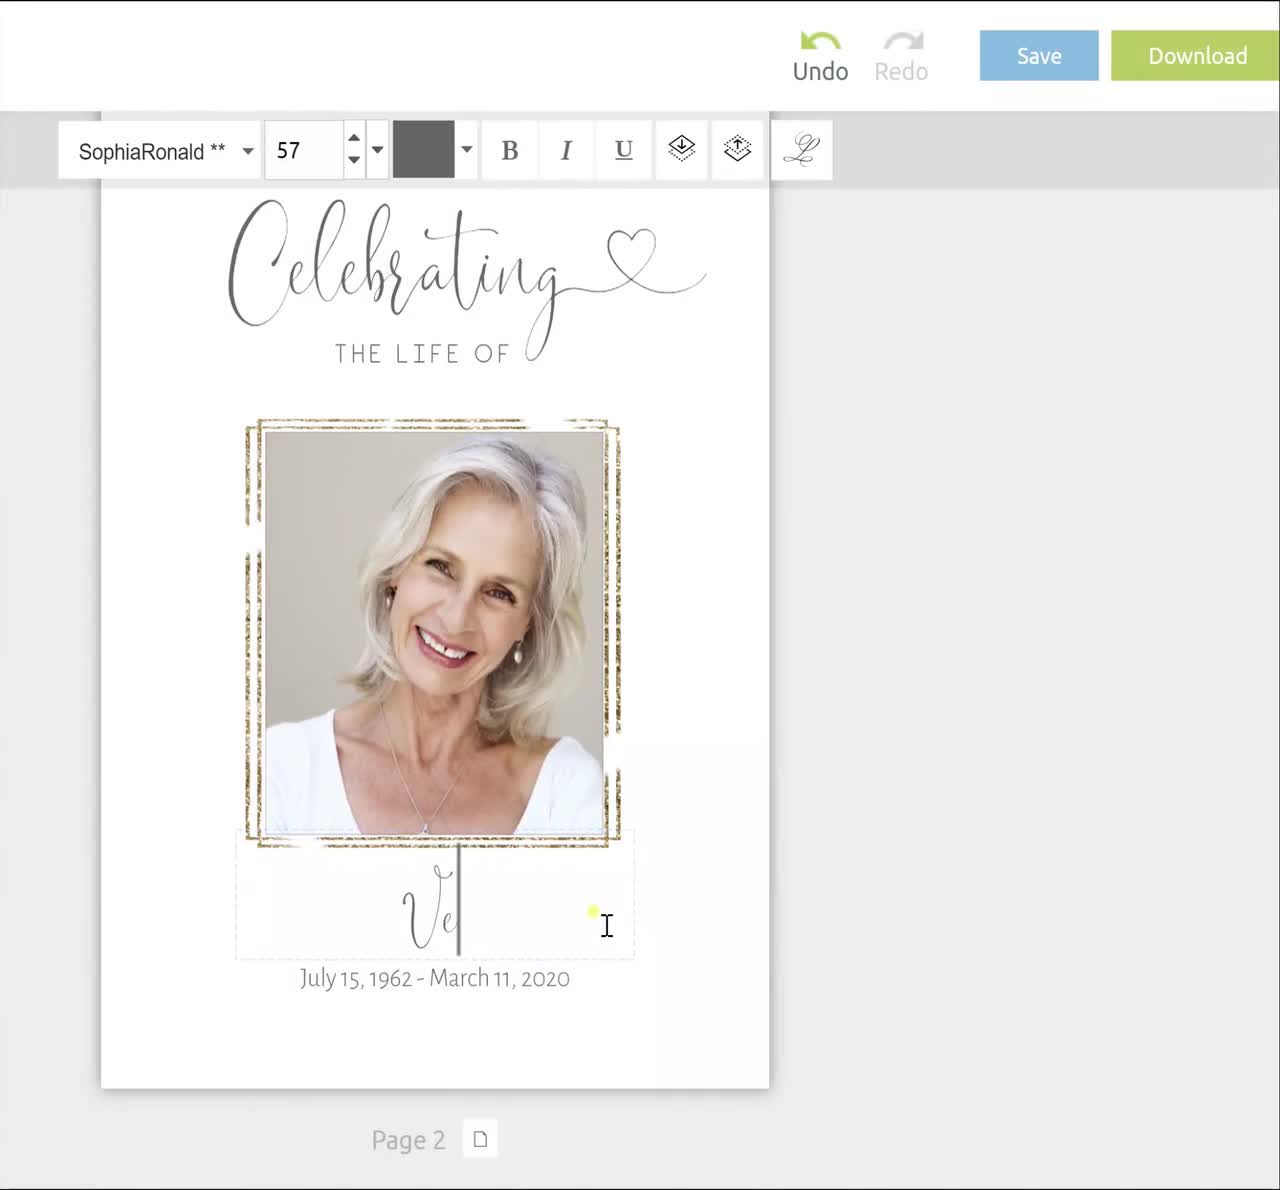Select the woman's portrait photo
Viewport: 1280px width, 1190px height.
click(434, 632)
